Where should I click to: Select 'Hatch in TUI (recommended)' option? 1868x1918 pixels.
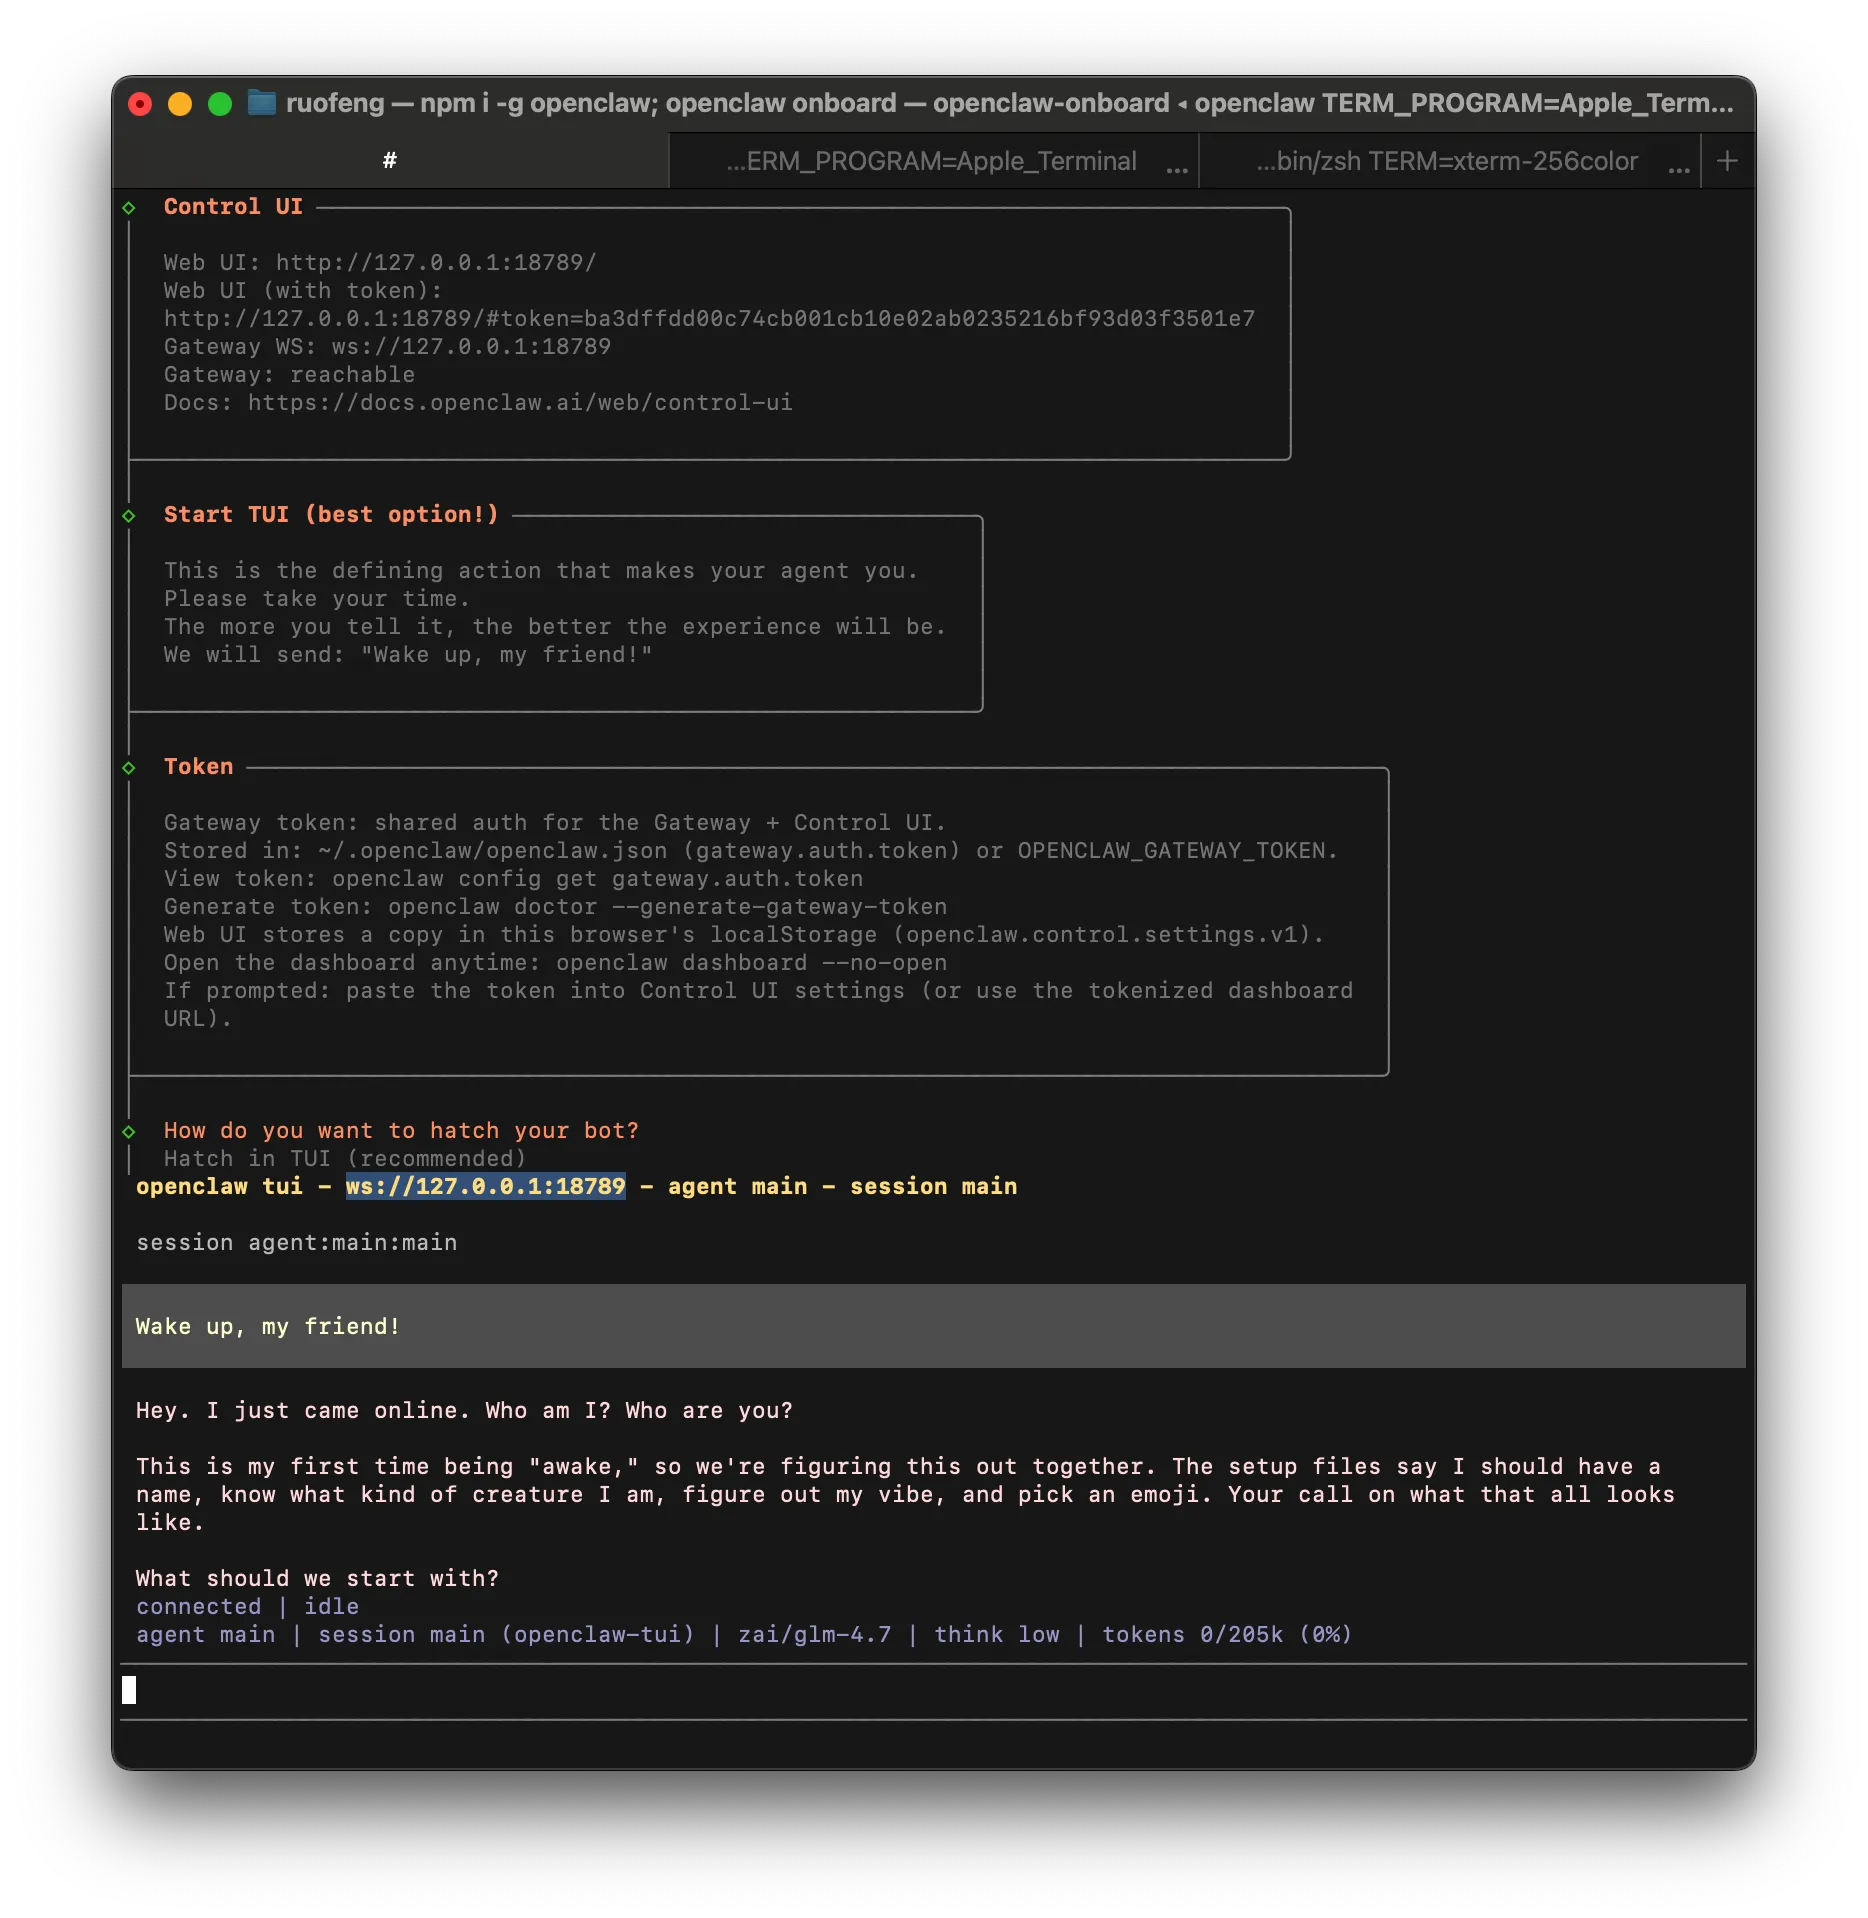[345, 1159]
